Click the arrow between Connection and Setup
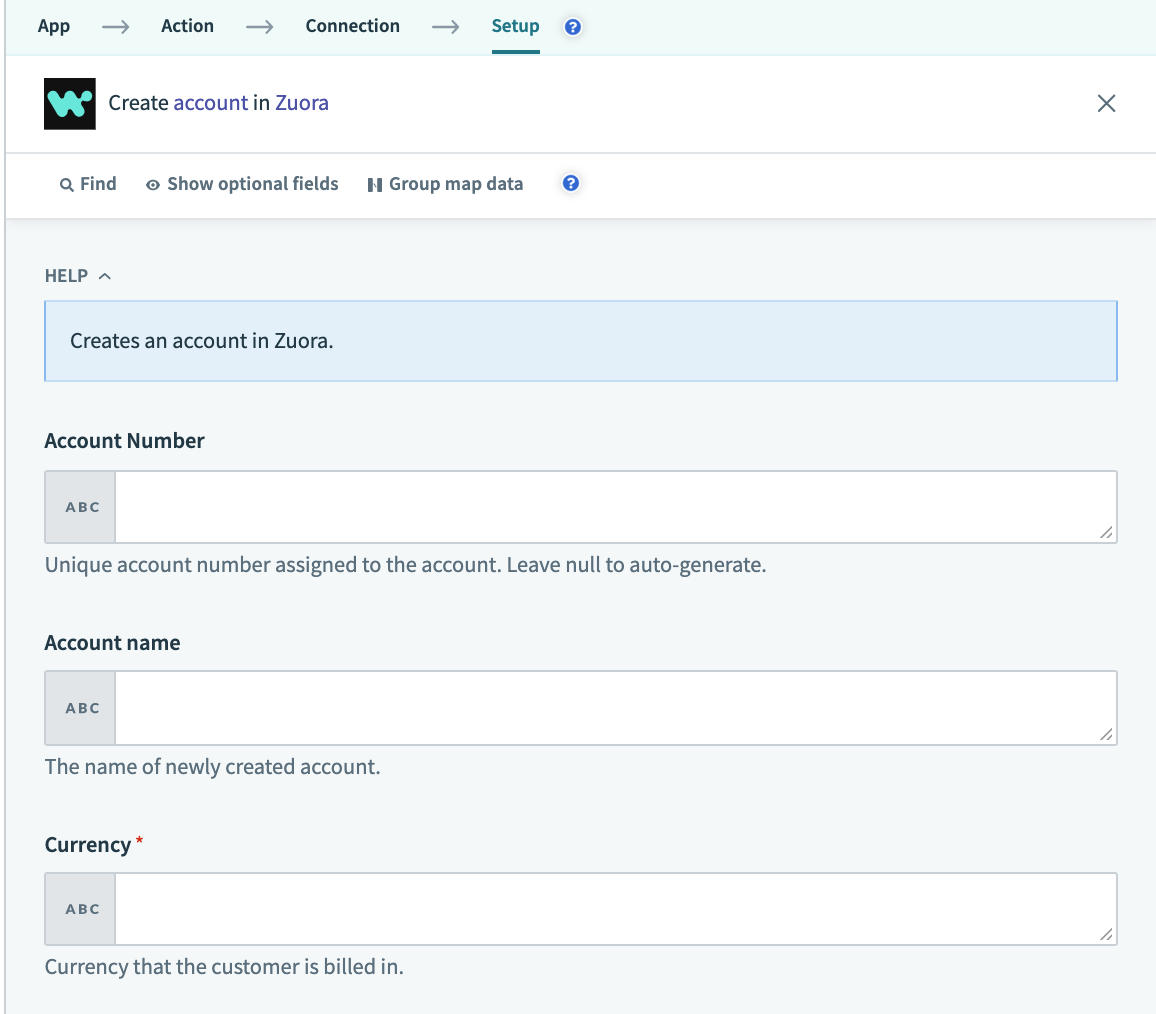1156x1014 pixels. tap(444, 27)
